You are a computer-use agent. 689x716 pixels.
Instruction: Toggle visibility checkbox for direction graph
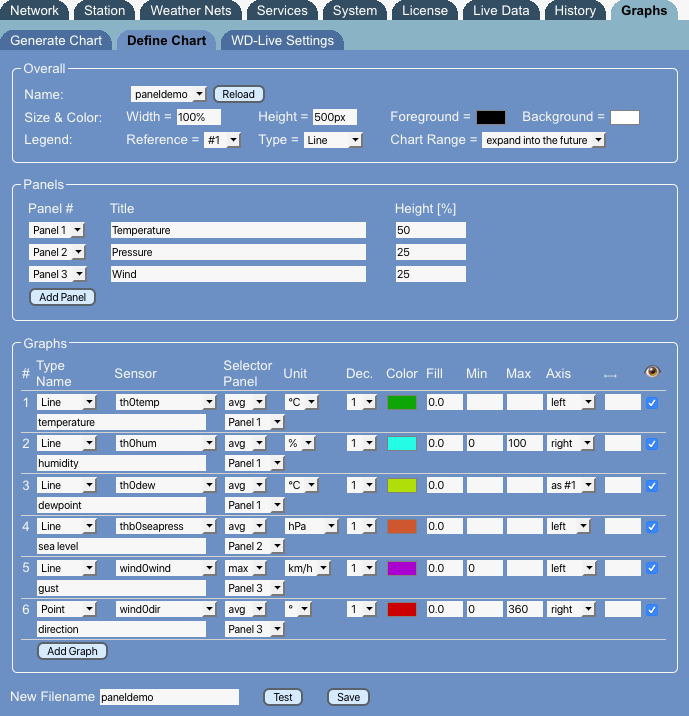pyautogui.click(x=652, y=610)
